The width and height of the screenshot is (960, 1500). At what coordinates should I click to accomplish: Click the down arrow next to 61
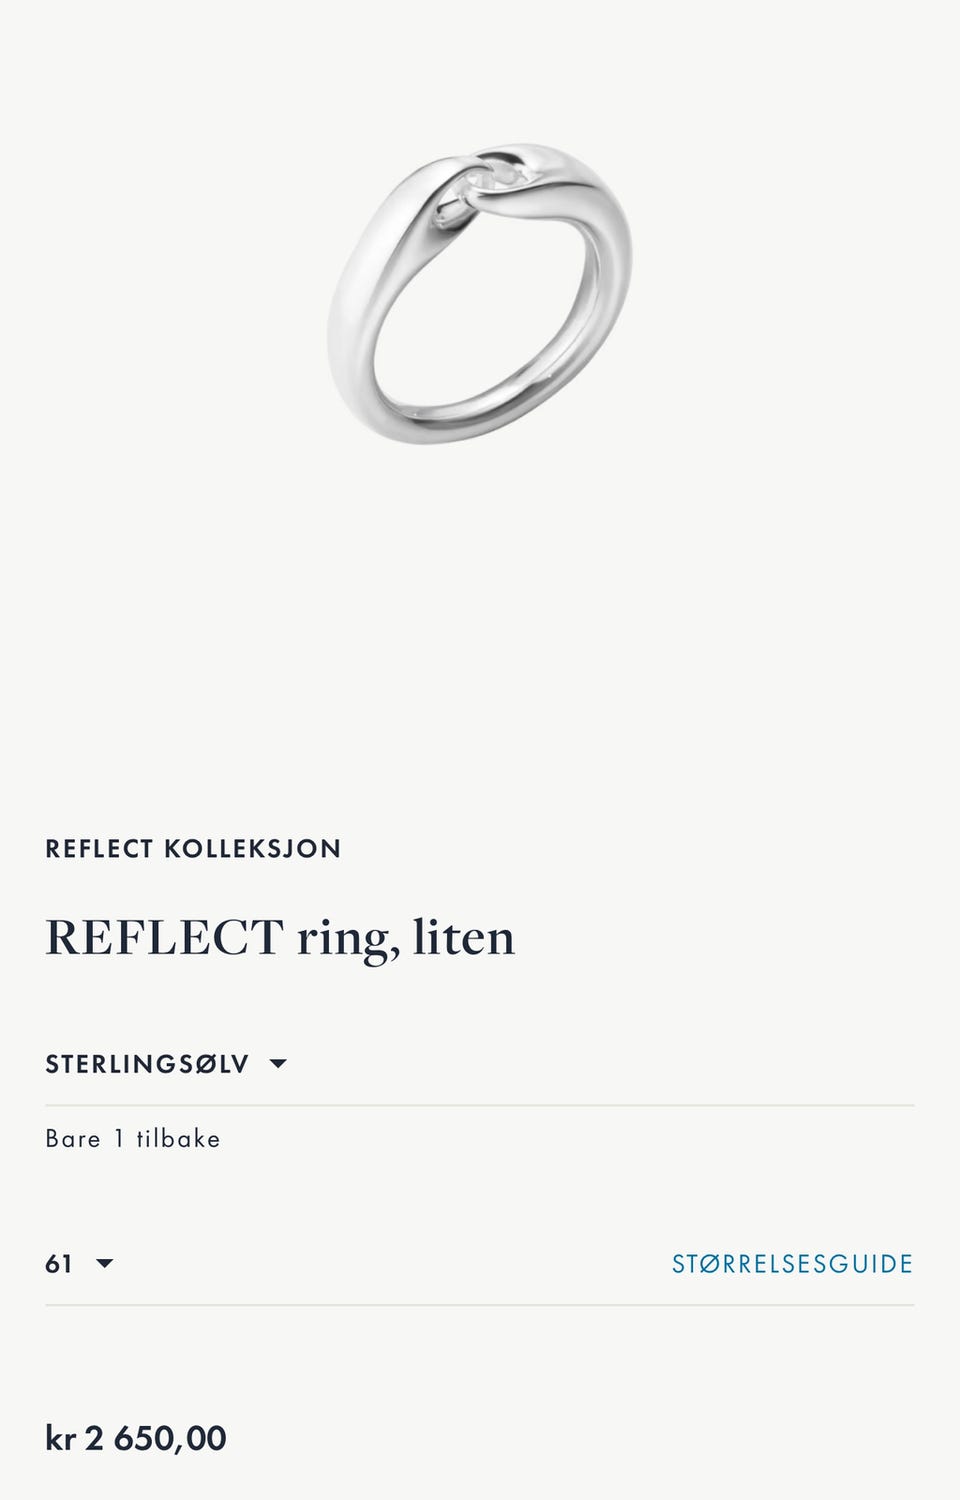[104, 1264]
